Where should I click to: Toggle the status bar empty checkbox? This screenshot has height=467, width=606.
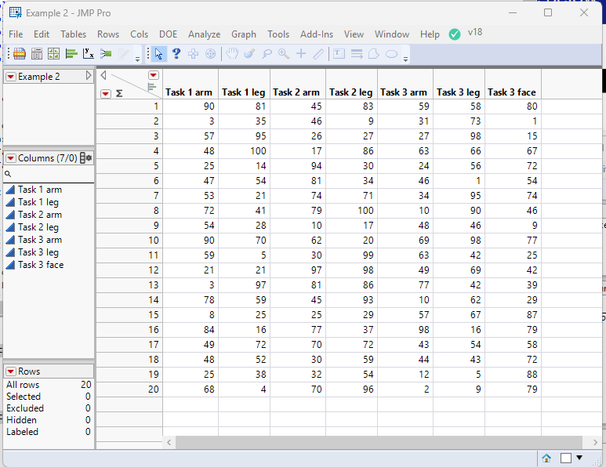[566, 458]
